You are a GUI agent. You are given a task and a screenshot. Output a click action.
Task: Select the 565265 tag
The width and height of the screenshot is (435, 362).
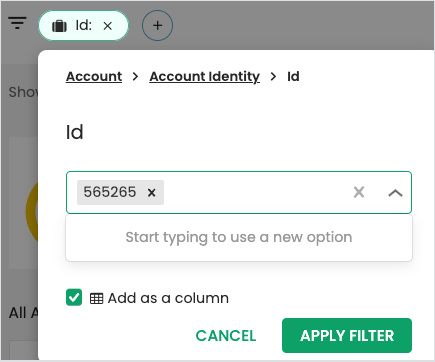click(x=110, y=192)
